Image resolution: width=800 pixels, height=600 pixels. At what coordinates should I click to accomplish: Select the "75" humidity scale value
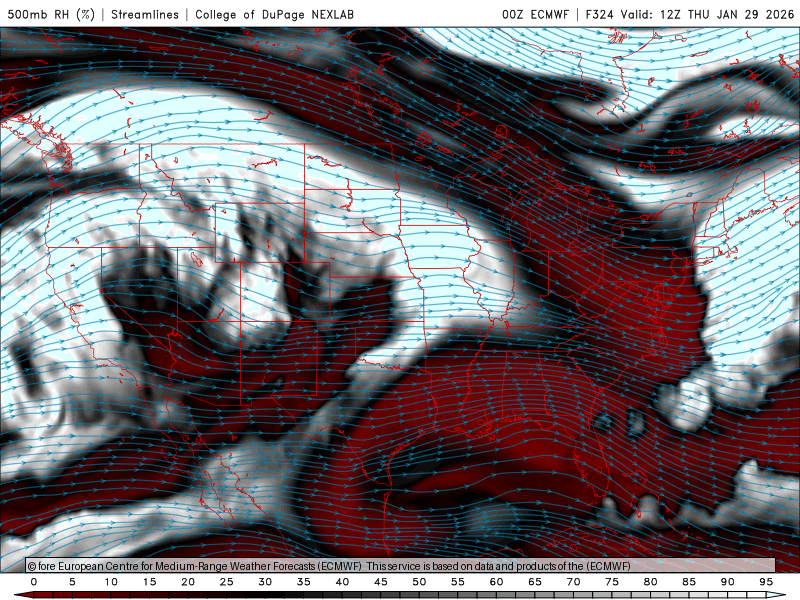click(612, 582)
